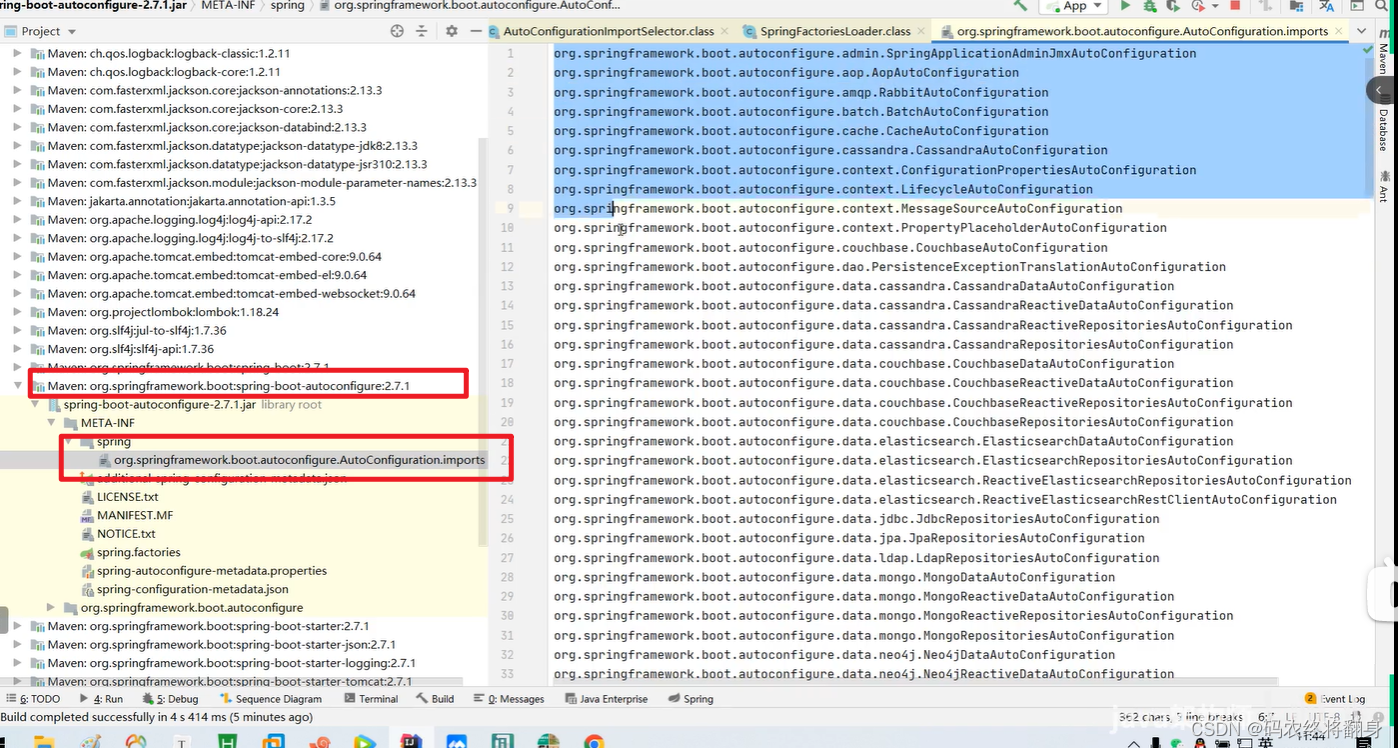
Task: Show hidden editor tabs chevron
Action: pos(1362,31)
